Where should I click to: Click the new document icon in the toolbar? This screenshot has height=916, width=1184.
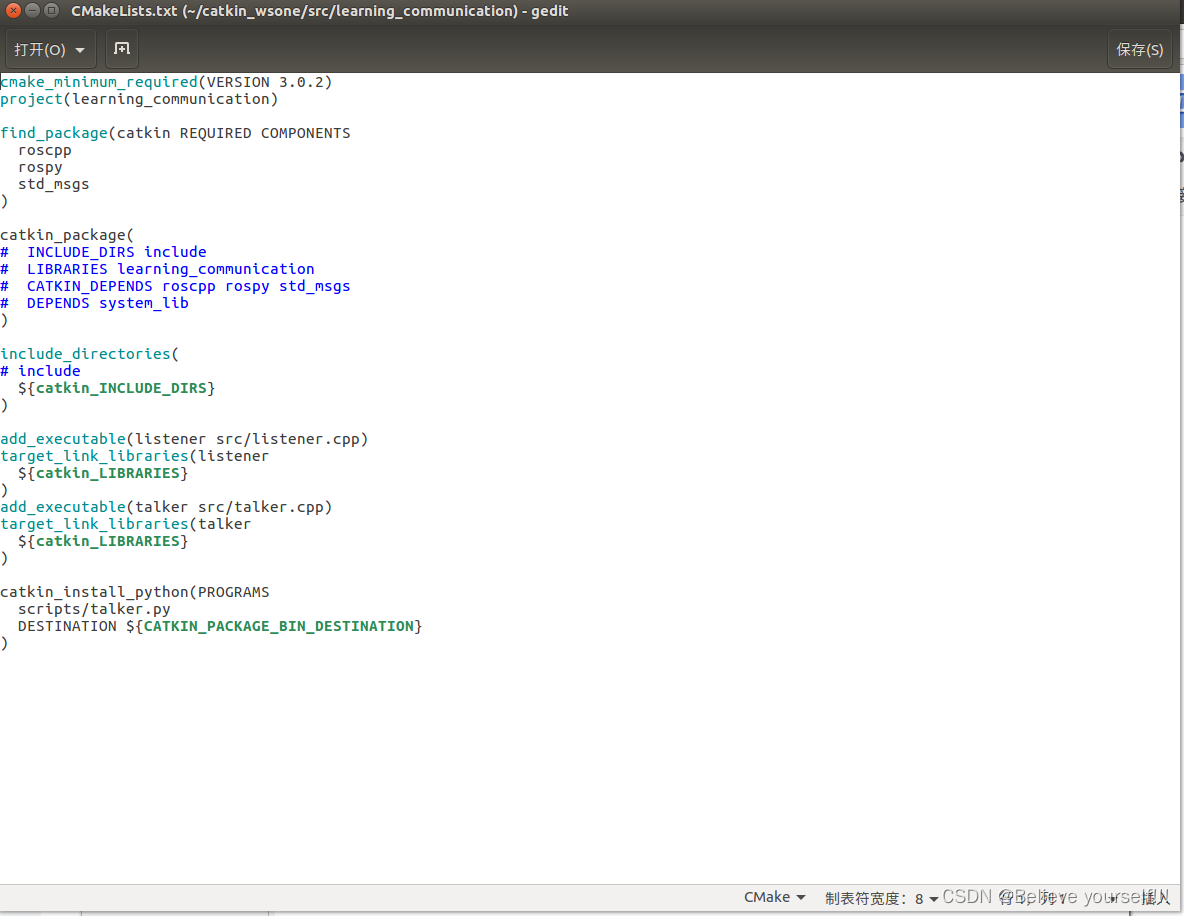pyautogui.click(x=121, y=48)
